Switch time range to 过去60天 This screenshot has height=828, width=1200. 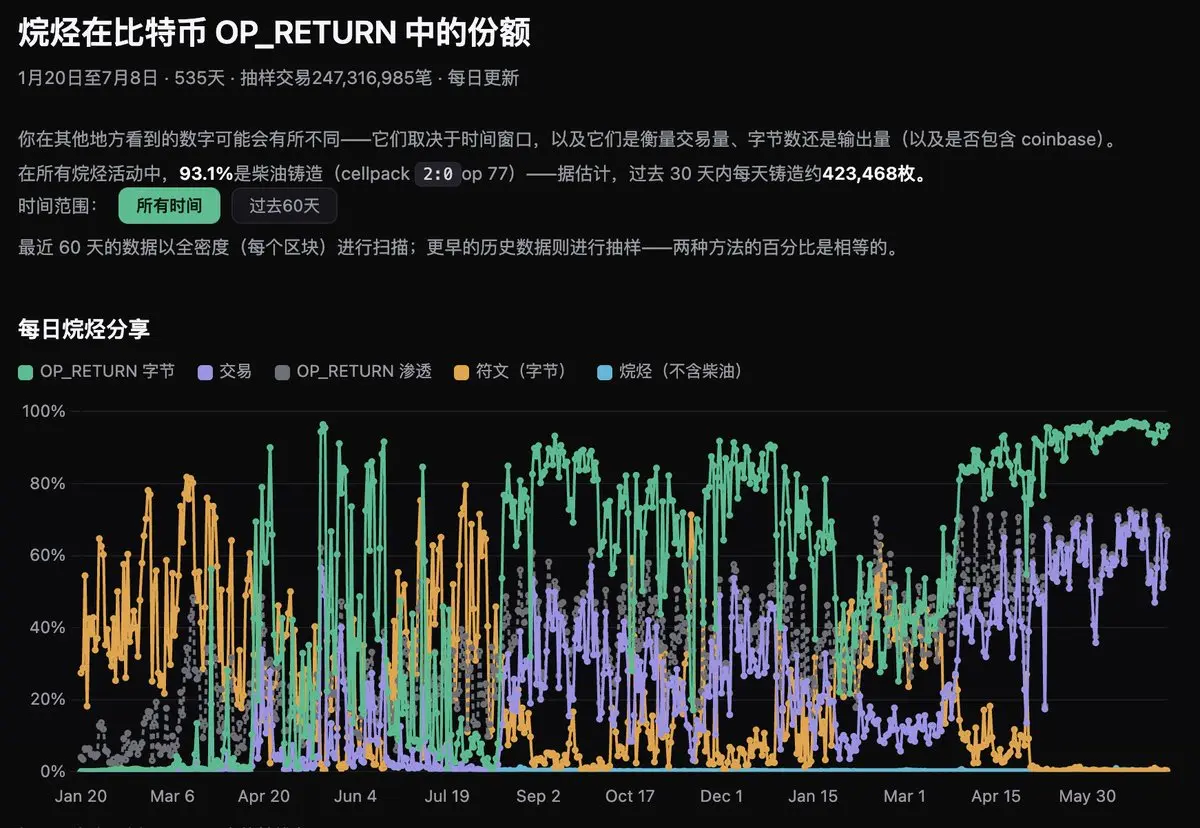point(284,206)
